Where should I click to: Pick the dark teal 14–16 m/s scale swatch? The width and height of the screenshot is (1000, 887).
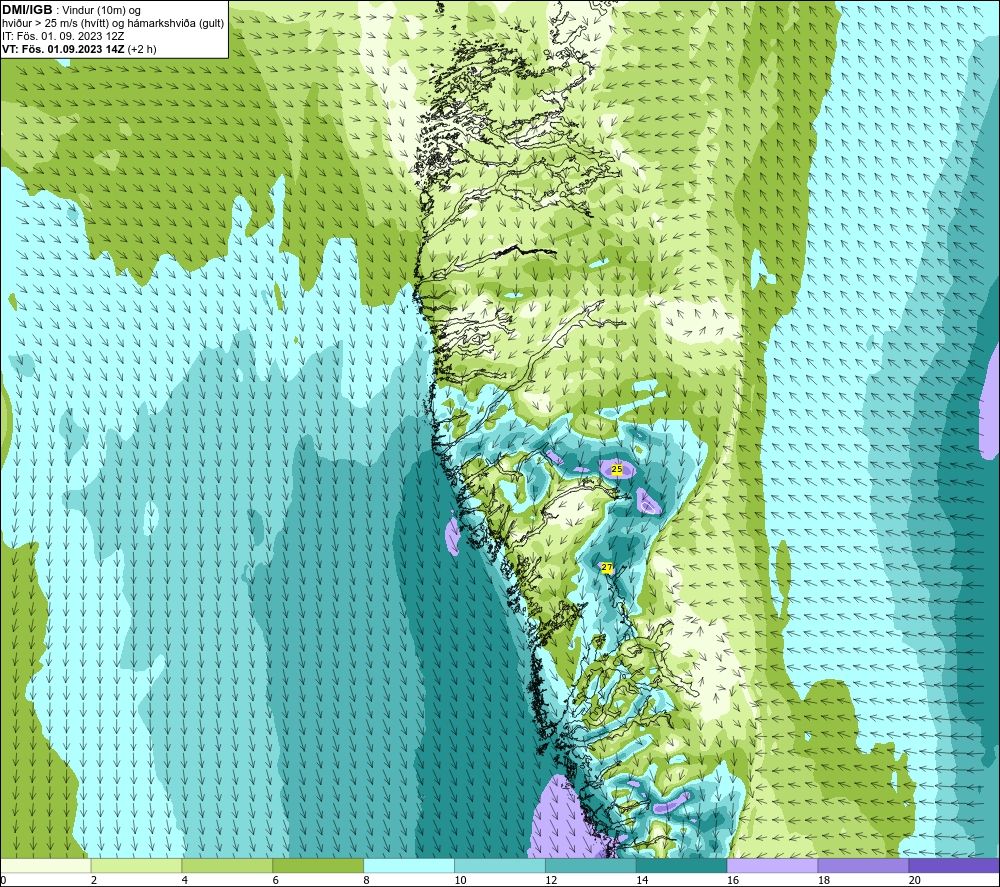[x=682, y=865]
